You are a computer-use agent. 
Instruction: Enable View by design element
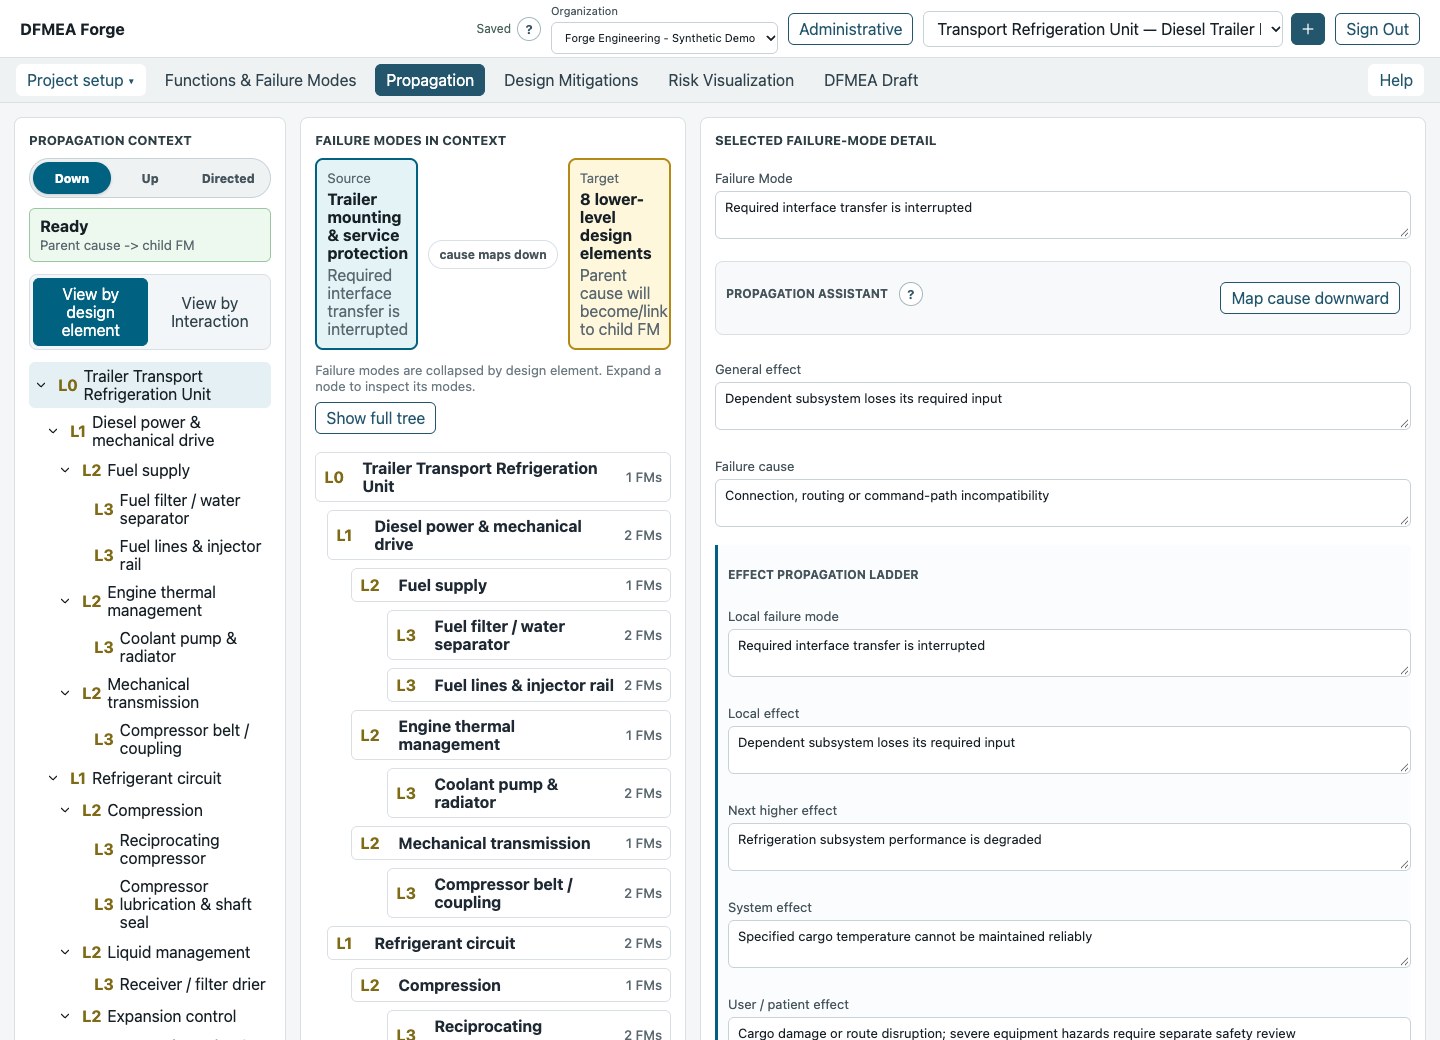[90, 312]
